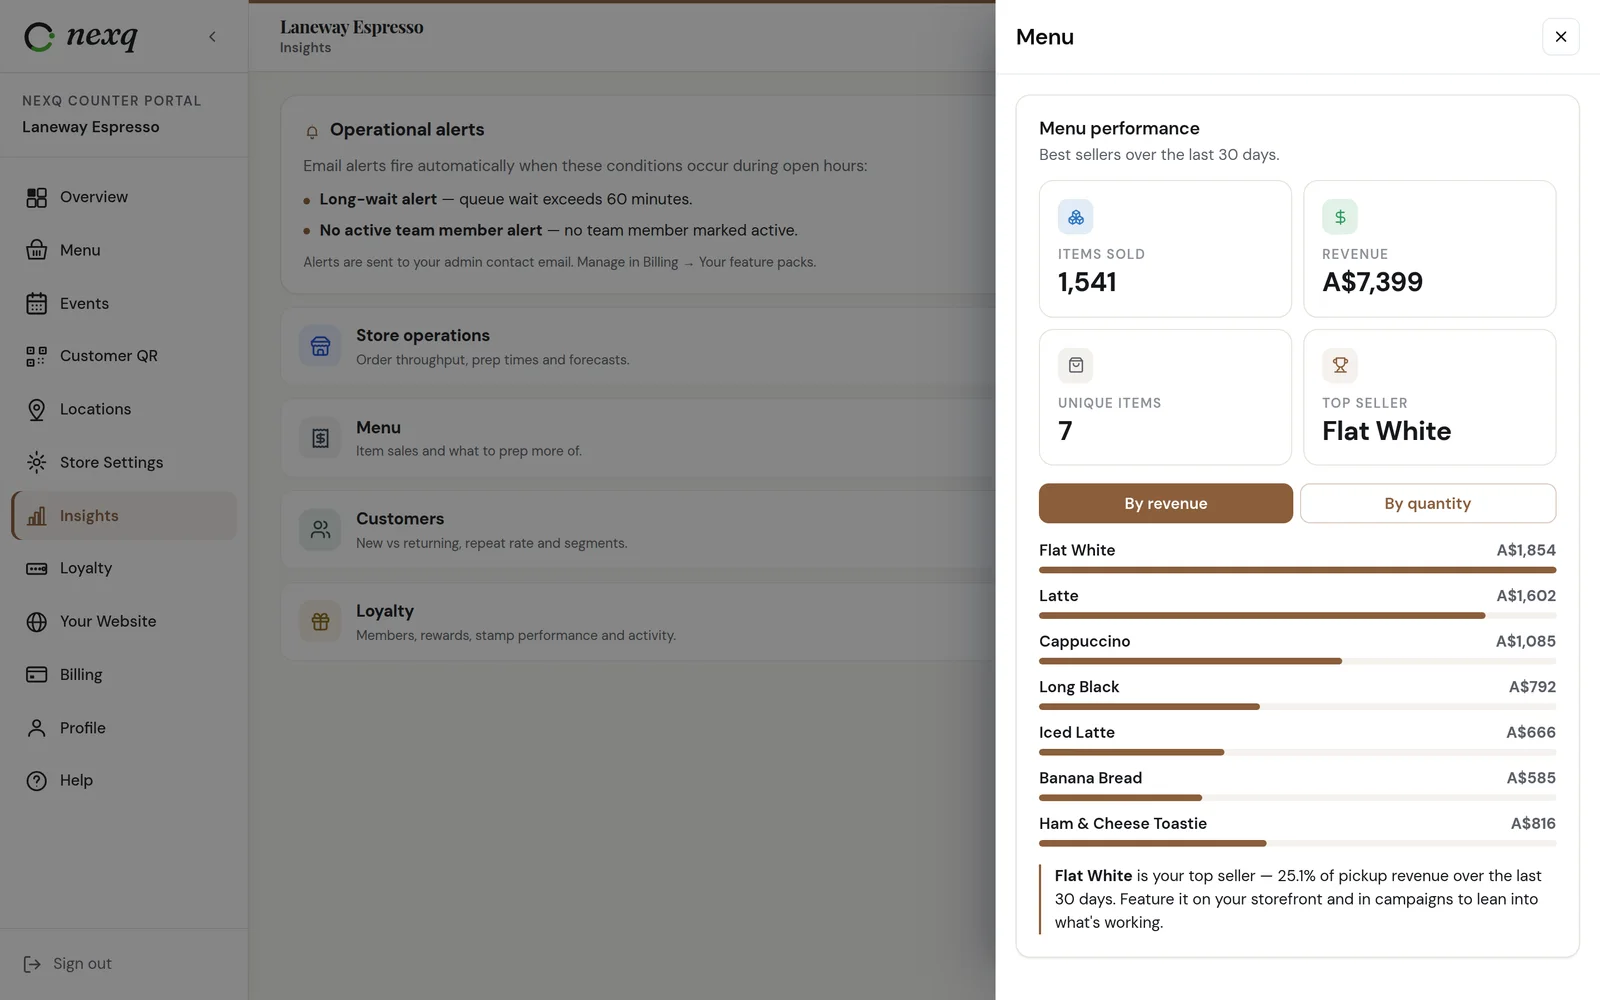The image size is (1600, 1000).
Task: Click the Cappuccino revenue bar
Action: pyautogui.click(x=1190, y=661)
